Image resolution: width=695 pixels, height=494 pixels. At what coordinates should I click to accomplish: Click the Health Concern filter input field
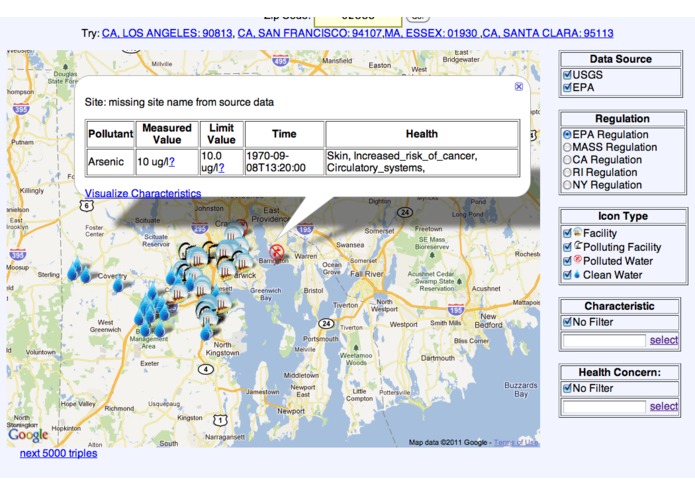(604, 407)
